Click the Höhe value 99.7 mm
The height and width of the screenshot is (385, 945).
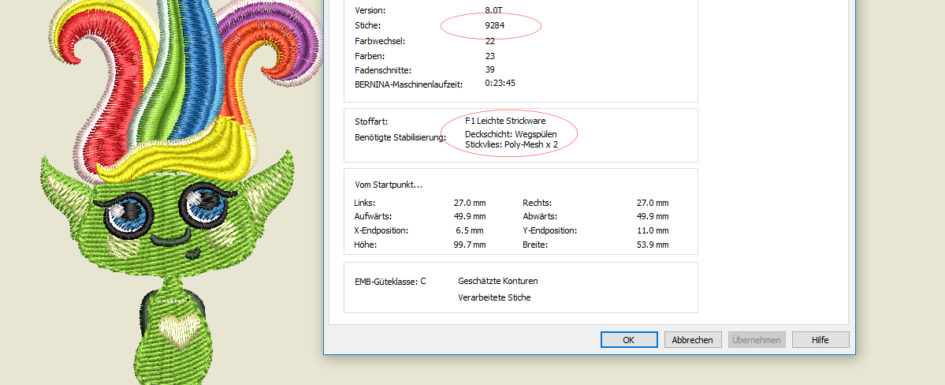[x=469, y=245]
